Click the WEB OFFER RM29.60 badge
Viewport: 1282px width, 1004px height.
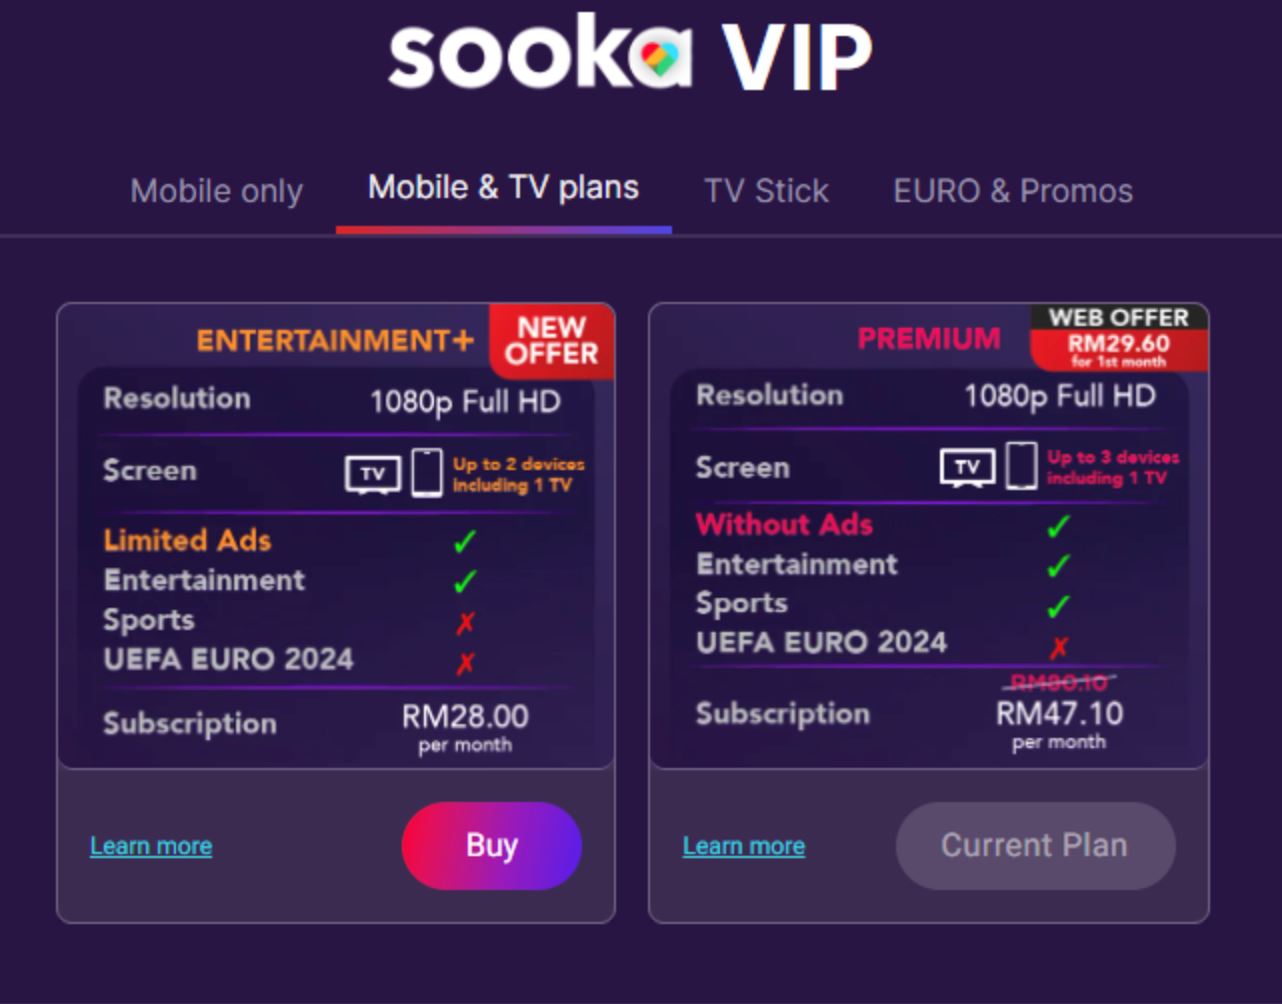tap(1118, 336)
